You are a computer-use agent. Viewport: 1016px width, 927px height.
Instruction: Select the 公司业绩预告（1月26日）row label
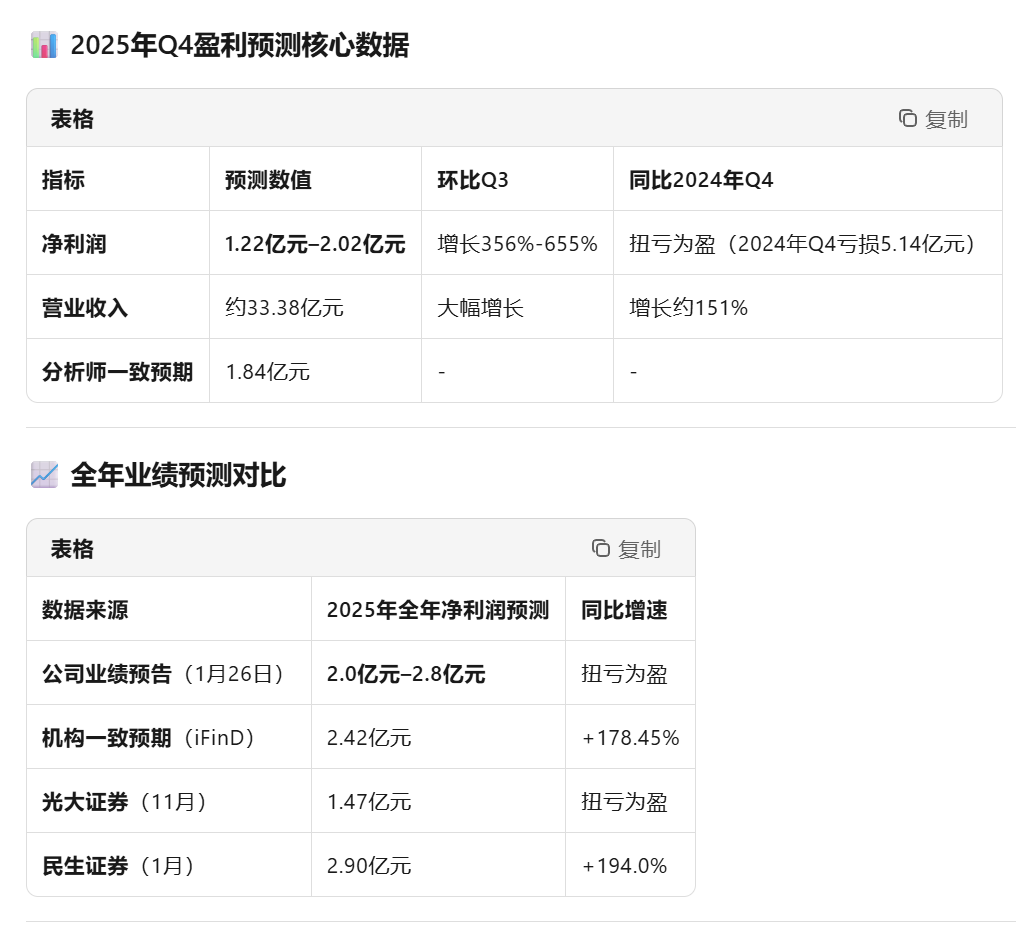coord(163,673)
